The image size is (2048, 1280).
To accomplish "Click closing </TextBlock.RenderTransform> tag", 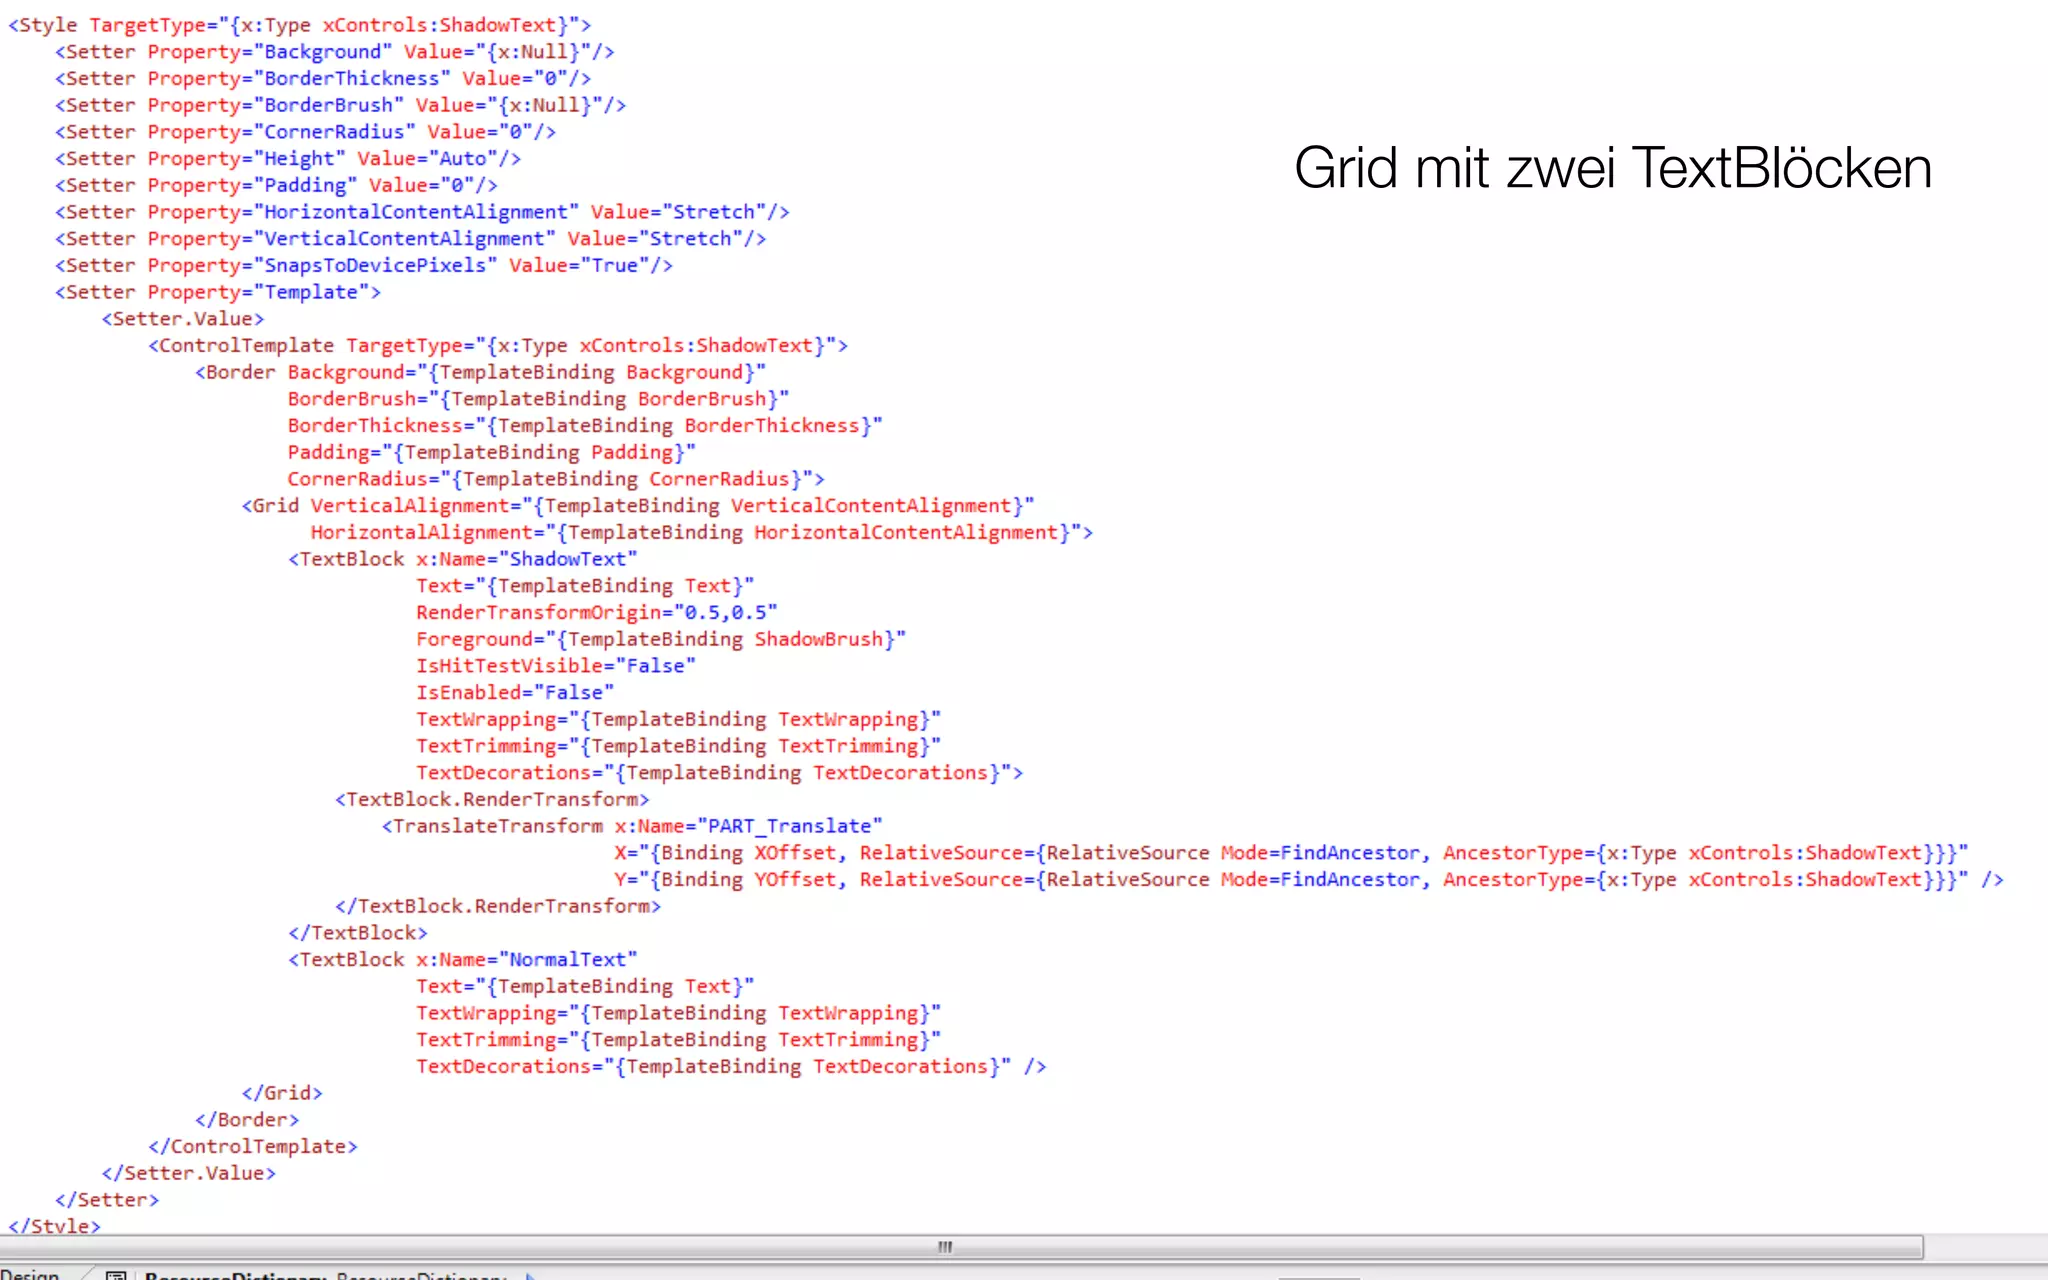I will (498, 906).
